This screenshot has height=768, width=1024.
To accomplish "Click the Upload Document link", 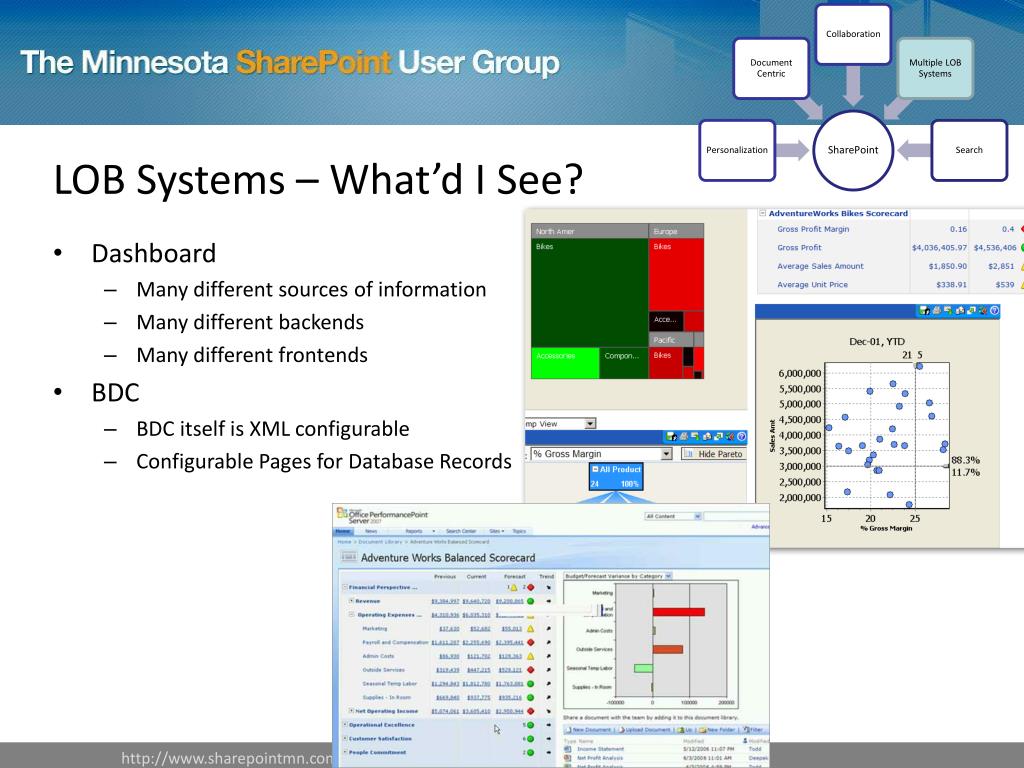I will [x=645, y=729].
